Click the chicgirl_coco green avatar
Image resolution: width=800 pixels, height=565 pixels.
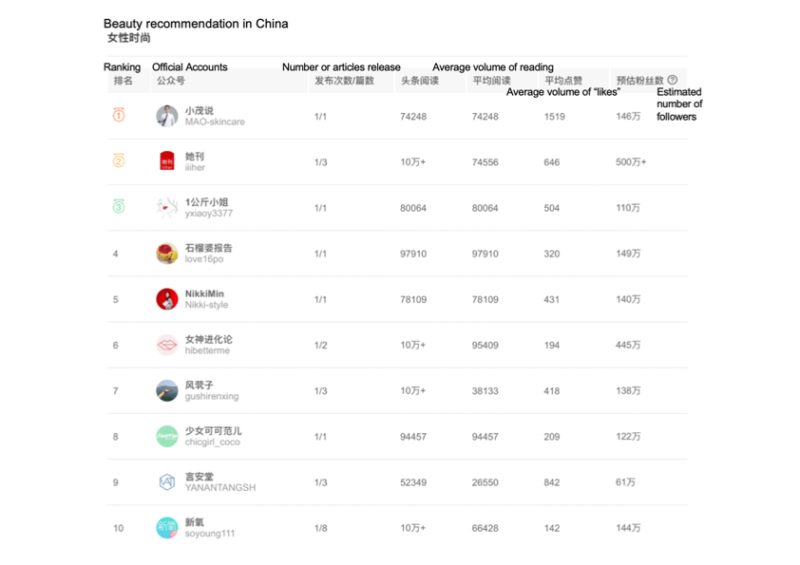(167, 436)
